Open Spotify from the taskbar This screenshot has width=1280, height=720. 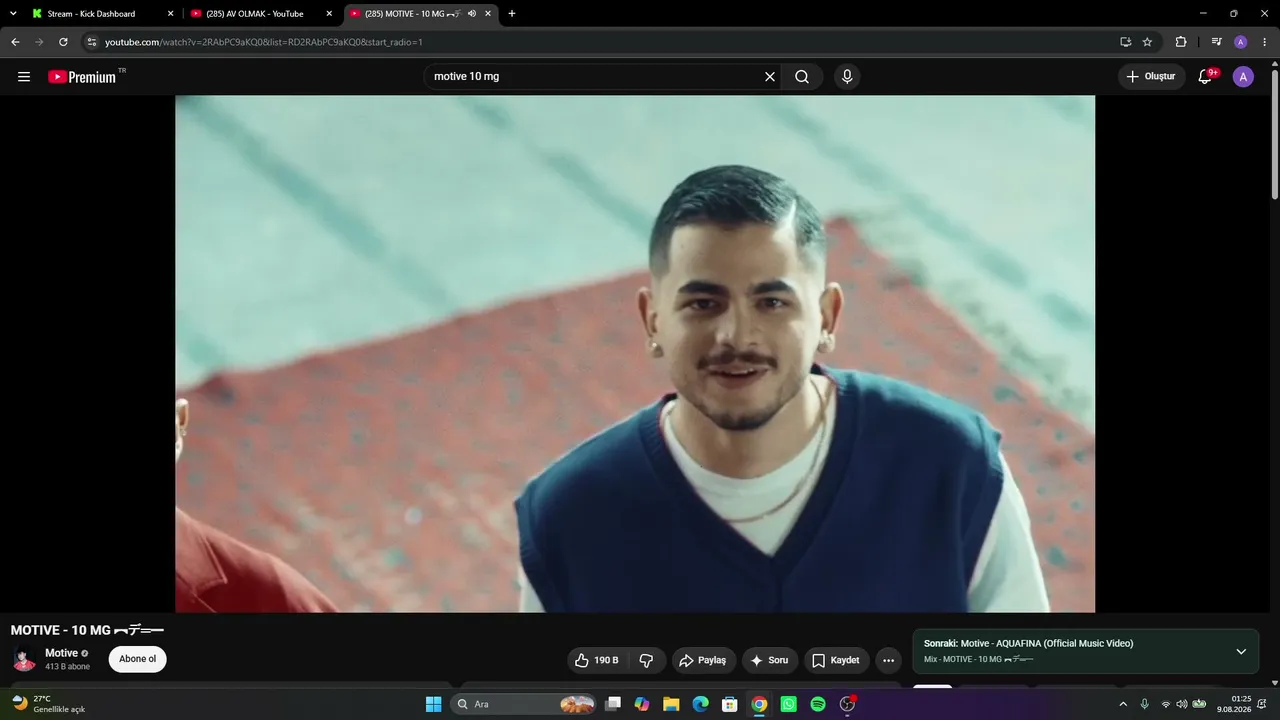click(x=818, y=704)
